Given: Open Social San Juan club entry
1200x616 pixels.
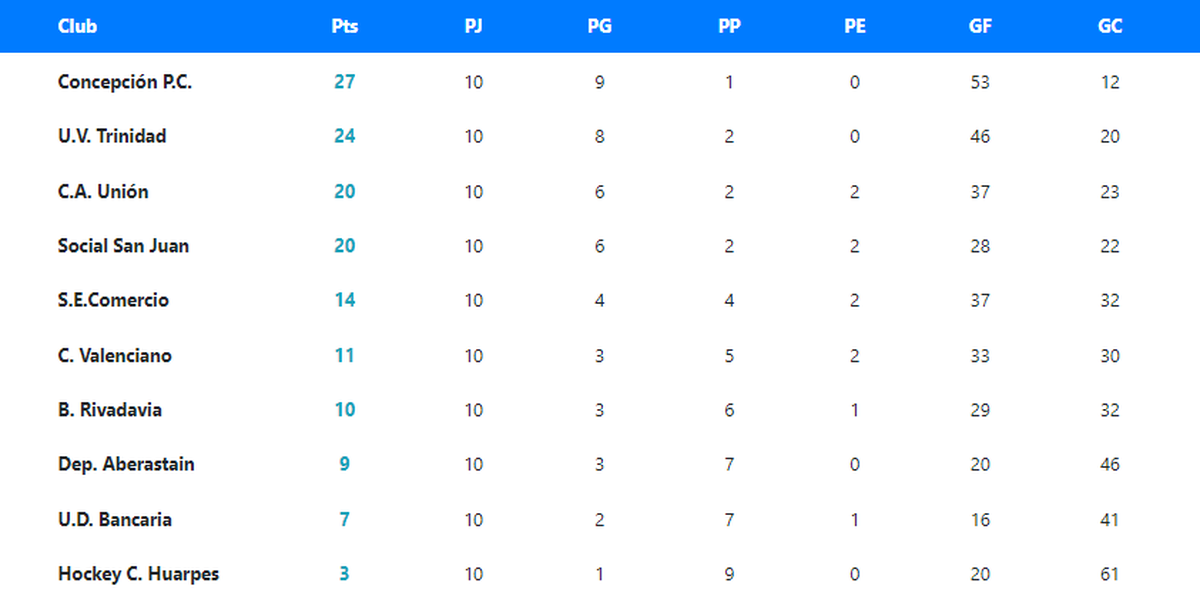Looking at the screenshot, I should coord(123,246).
